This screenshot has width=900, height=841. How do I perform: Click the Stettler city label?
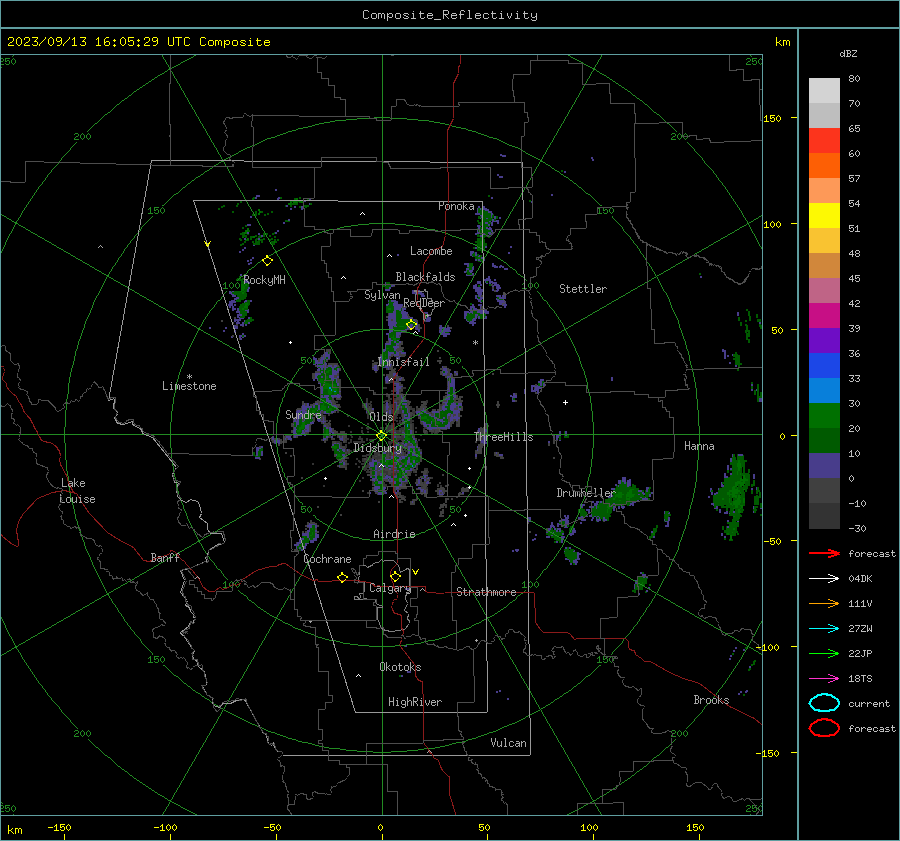tap(583, 289)
